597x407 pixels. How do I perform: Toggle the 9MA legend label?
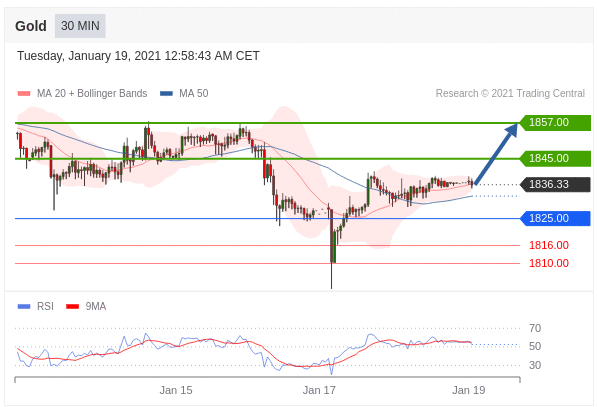[x=96, y=306]
